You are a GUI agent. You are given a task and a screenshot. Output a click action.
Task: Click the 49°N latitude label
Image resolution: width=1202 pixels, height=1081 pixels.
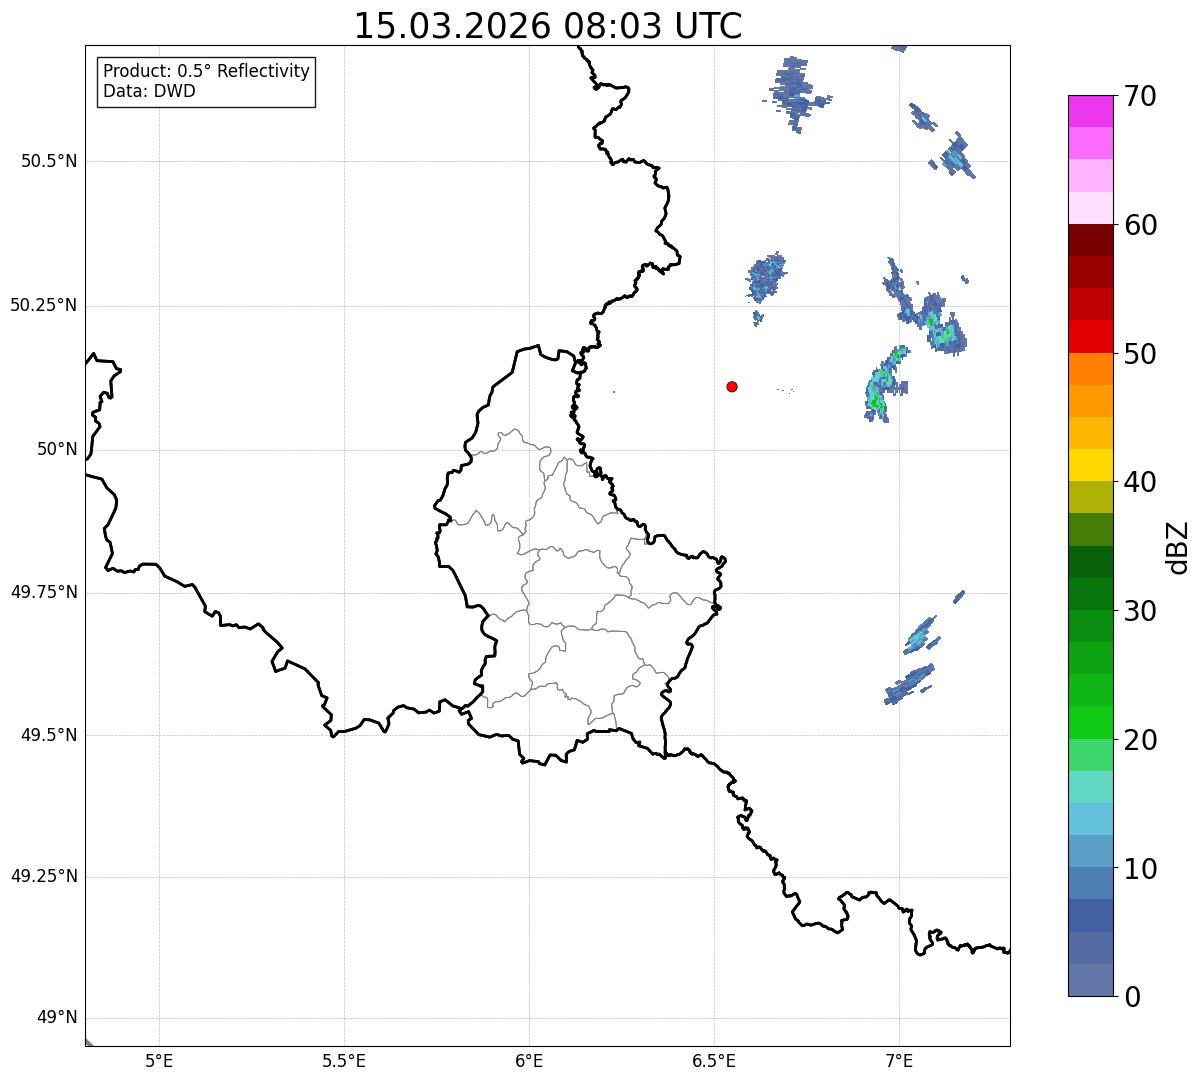pos(57,1018)
